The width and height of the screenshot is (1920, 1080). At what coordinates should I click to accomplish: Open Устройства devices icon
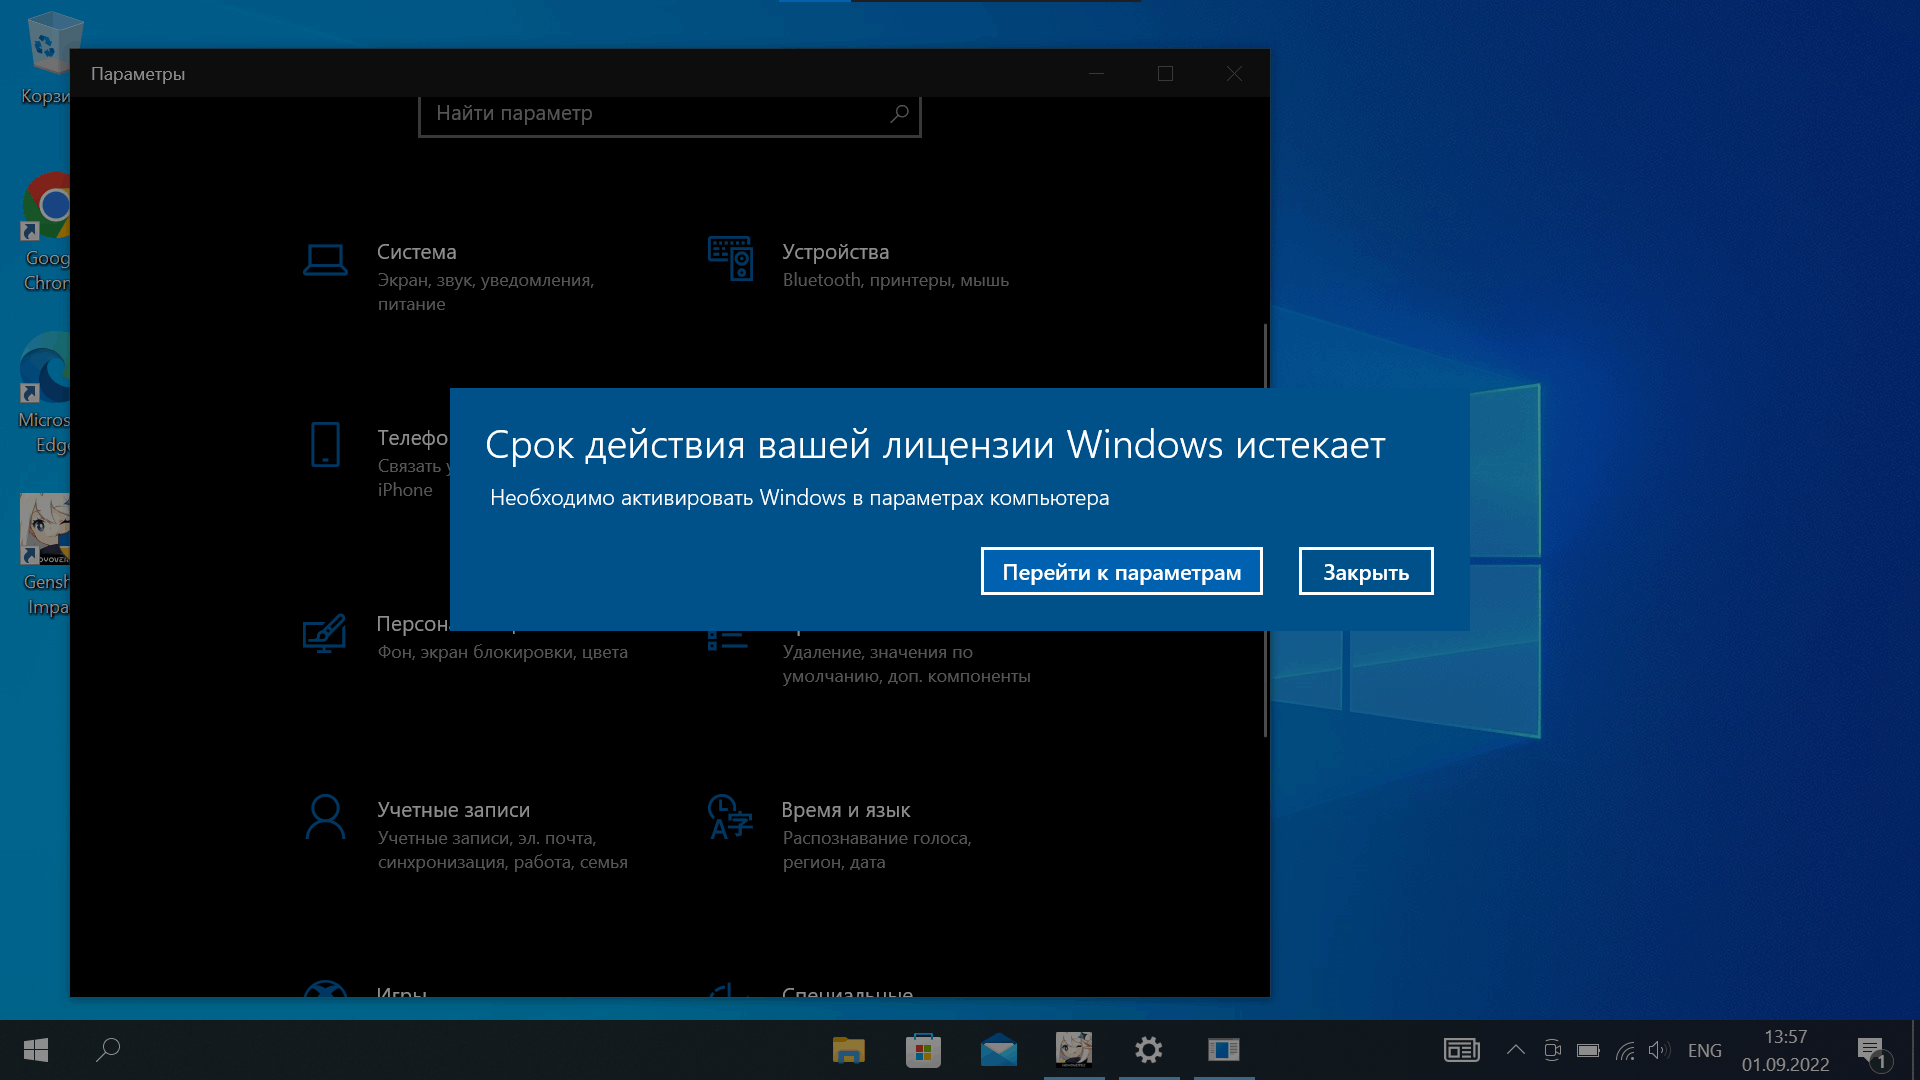coord(730,259)
